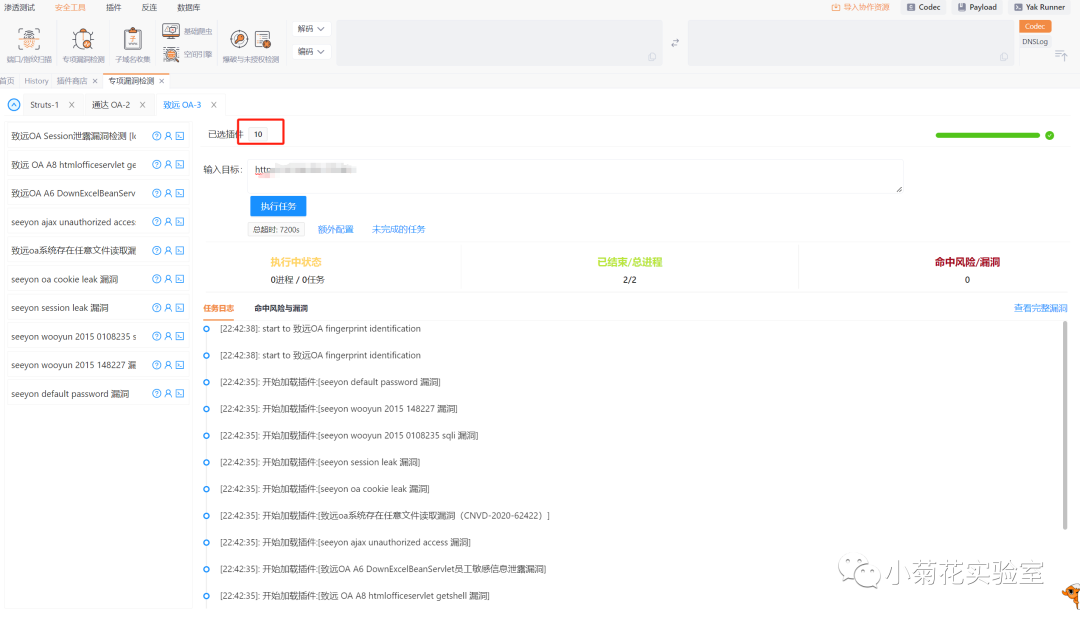1080x620 pixels.
Task: Close the 专项漏洞检测 tab
Action: point(162,81)
